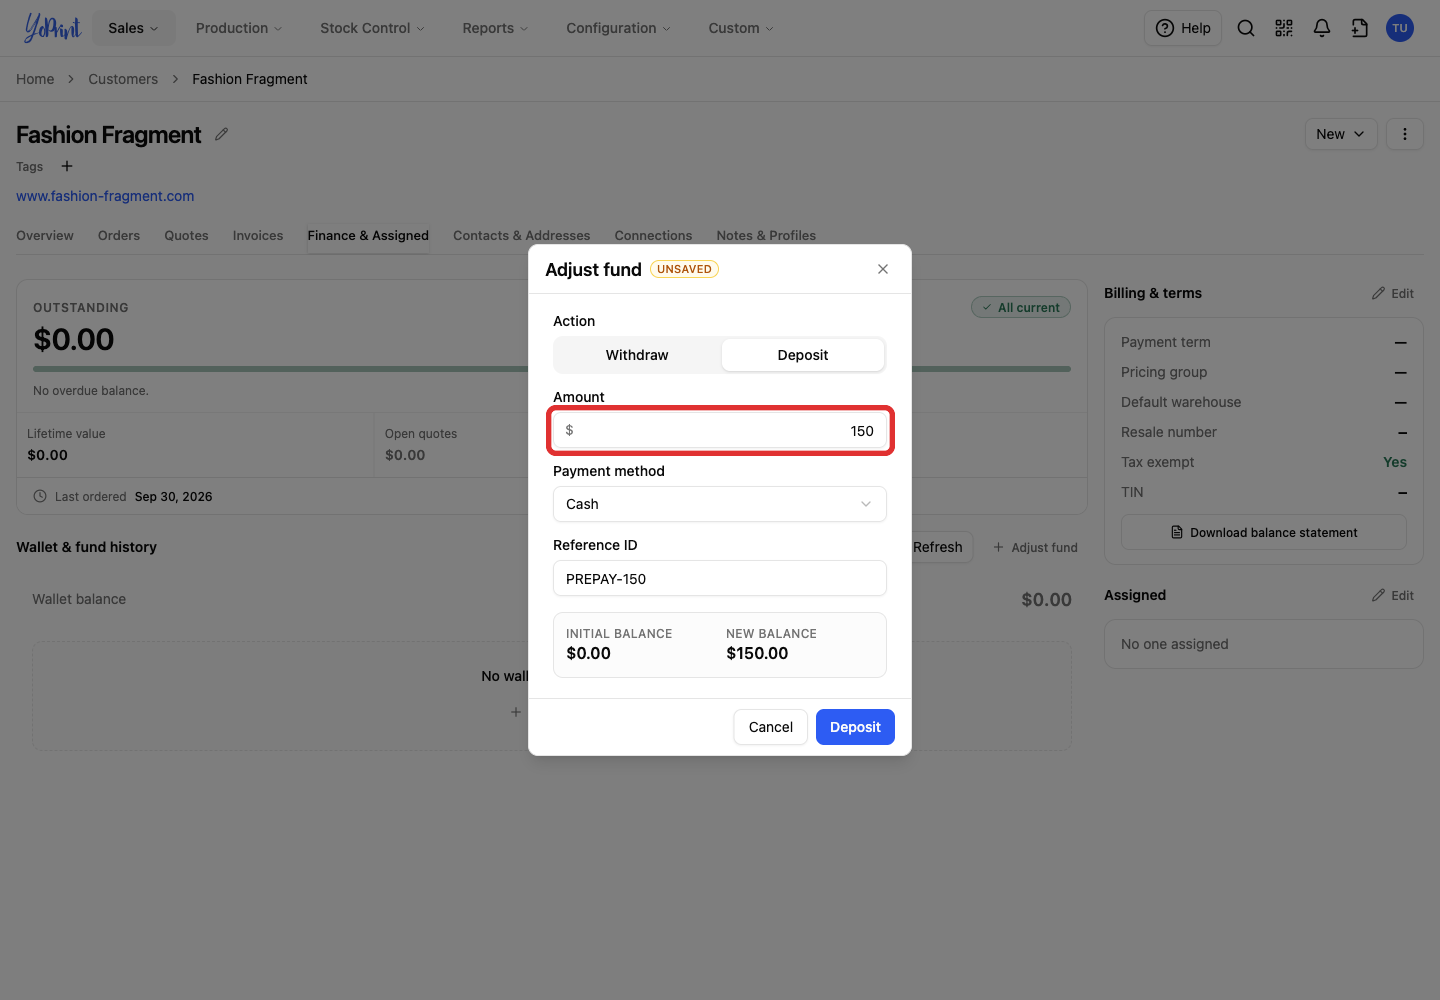Select the Withdraw action
Screen dimensions: 1440x1000
(x=637, y=355)
